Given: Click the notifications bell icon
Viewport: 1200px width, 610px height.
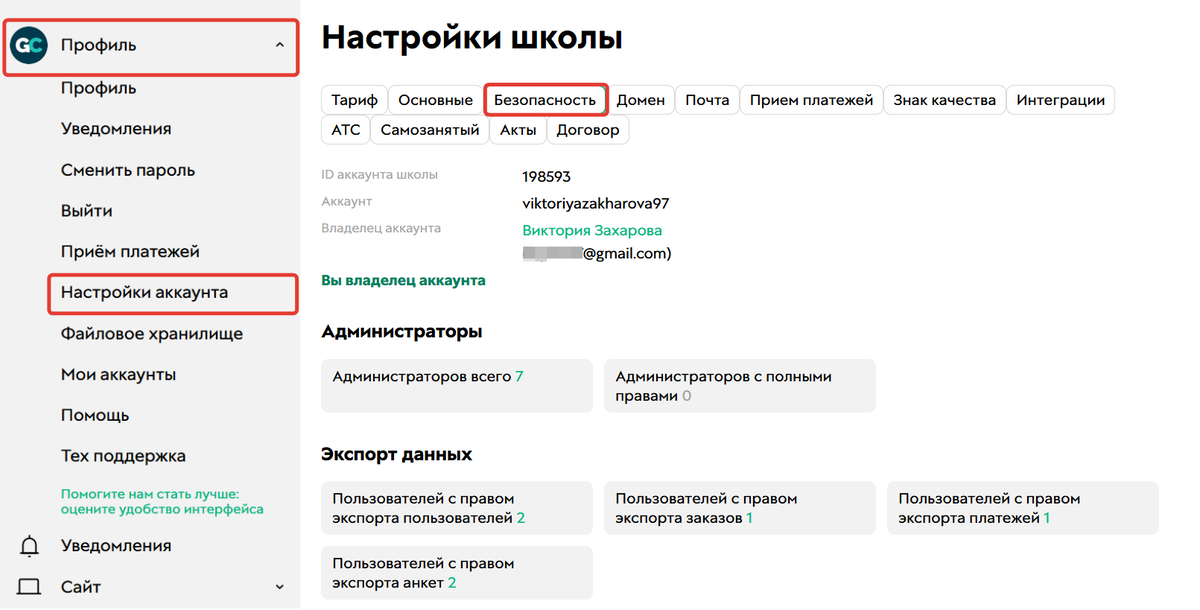Looking at the screenshot, I should click(x=30, y=546).
